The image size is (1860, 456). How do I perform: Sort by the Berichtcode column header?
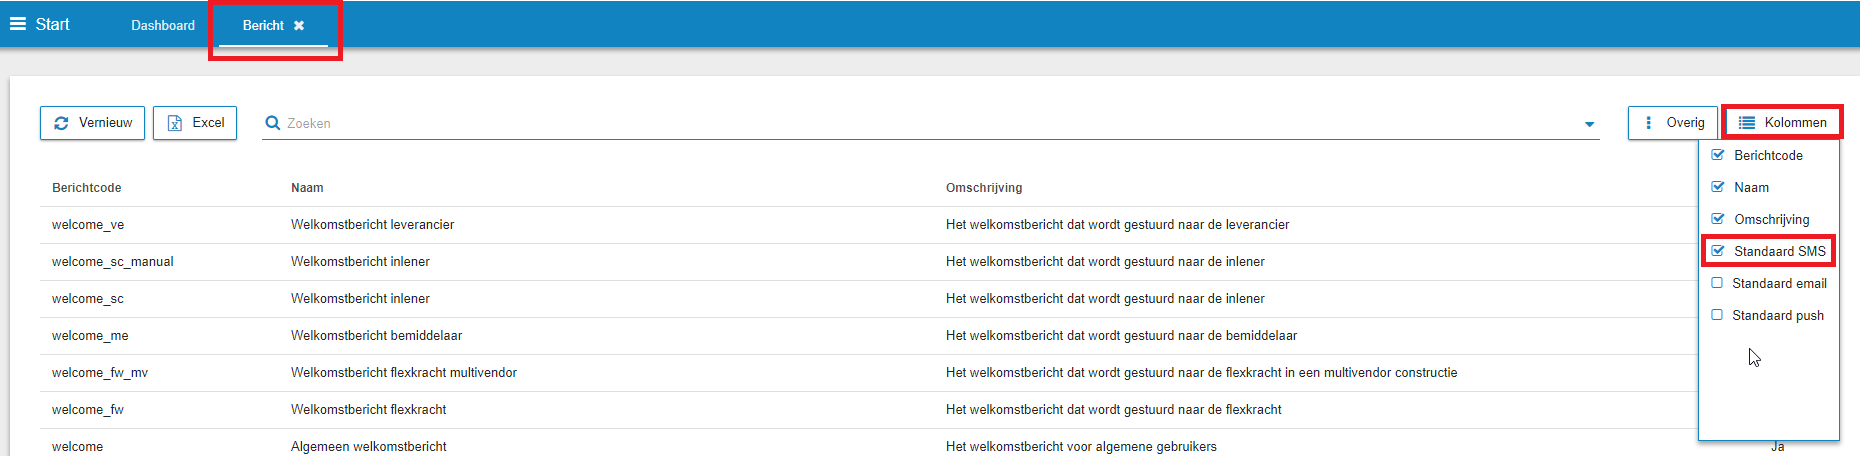point(87,188)
